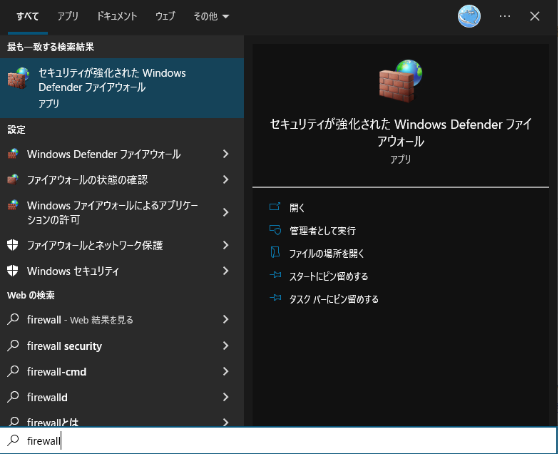
Task: Select ファイアウォールとネットワーク保護 result
Action: pos(122,245)
